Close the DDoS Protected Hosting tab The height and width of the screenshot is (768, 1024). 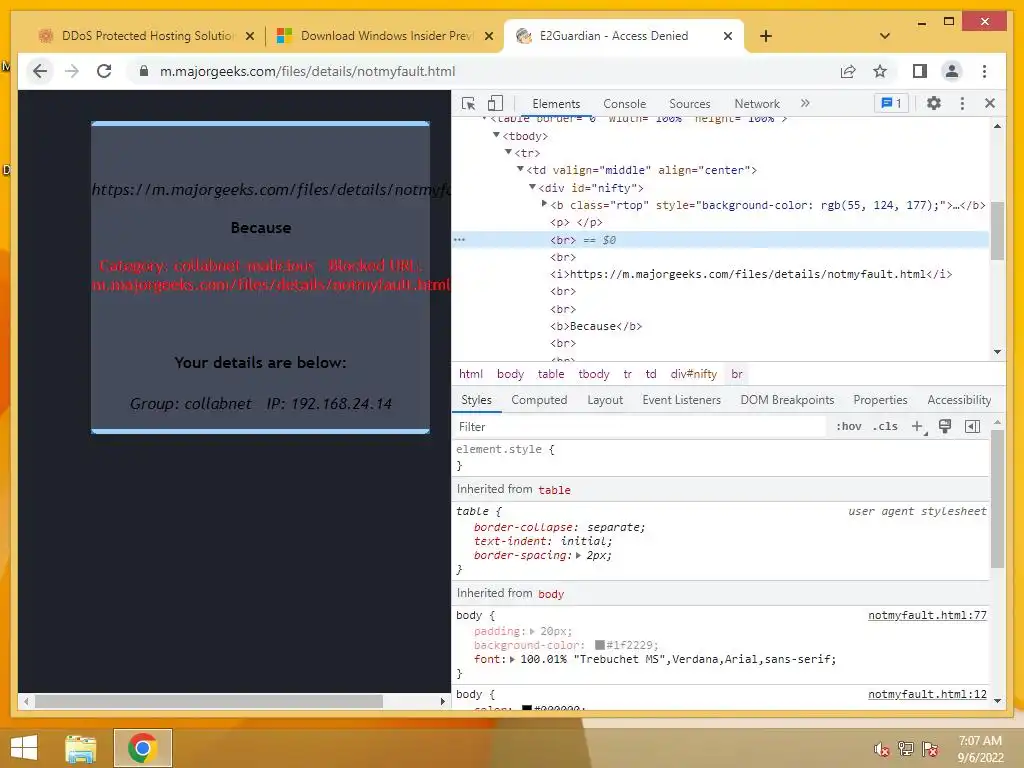249,36
